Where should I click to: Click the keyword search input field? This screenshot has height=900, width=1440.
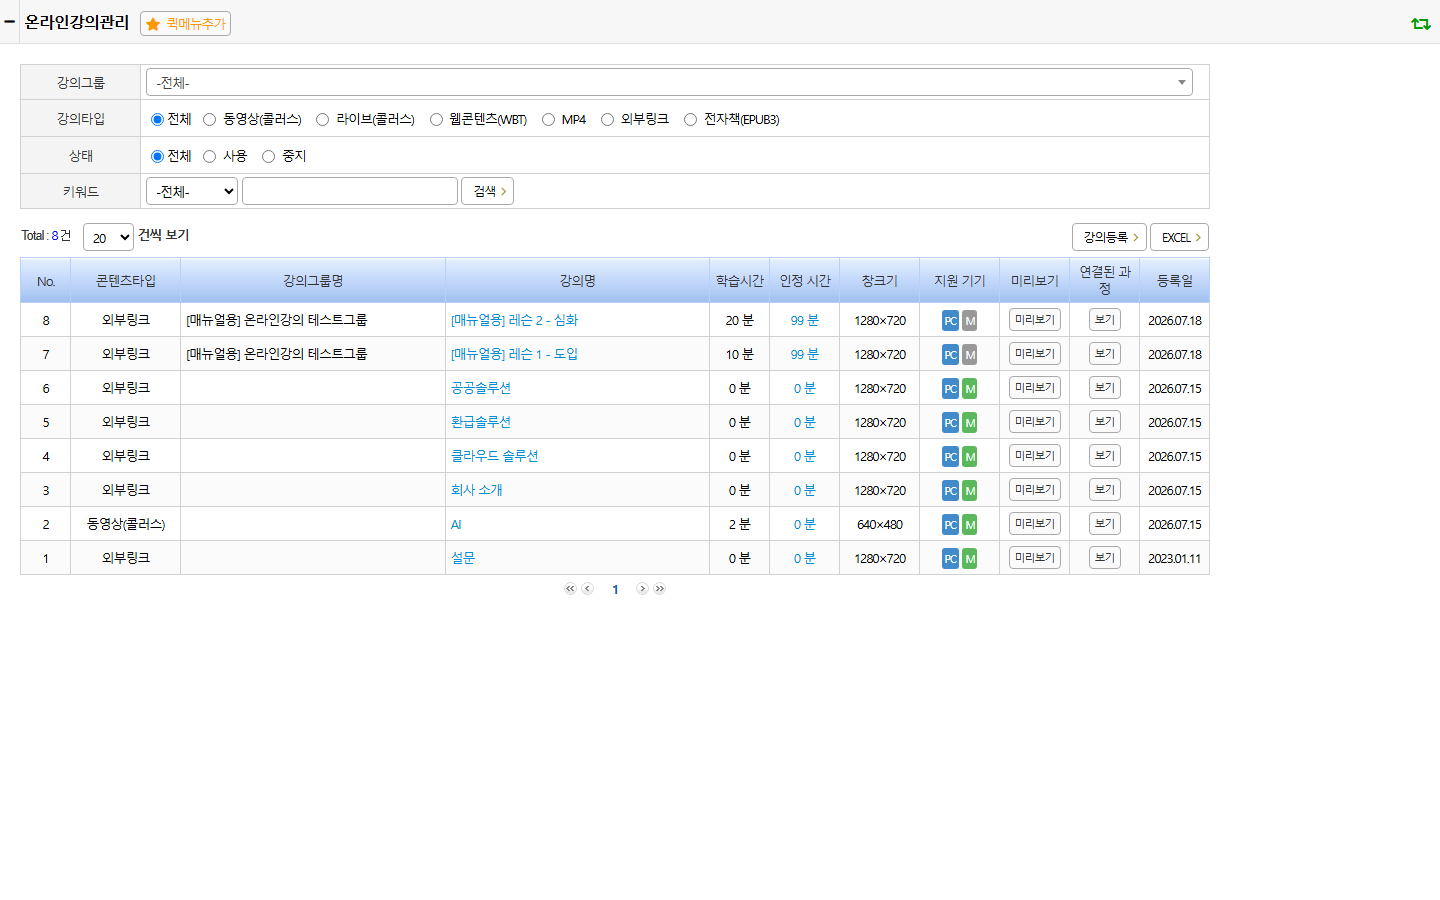tap(350, 191)
